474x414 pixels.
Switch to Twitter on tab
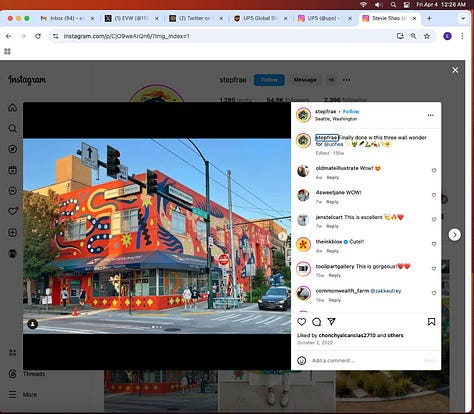(196, 18)
